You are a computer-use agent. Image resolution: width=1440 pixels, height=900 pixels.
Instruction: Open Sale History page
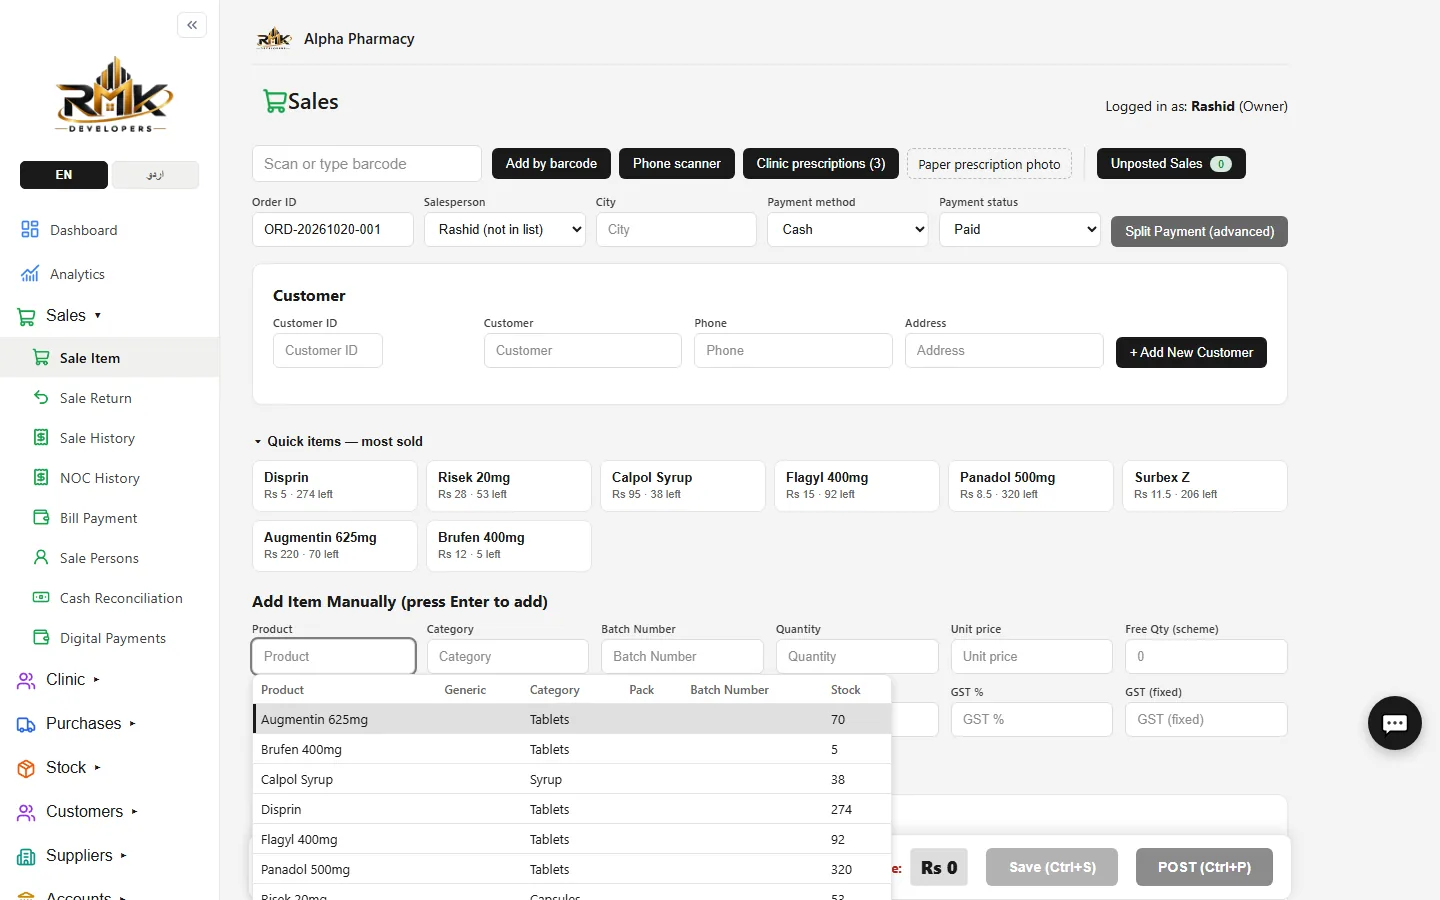click(97, 438)
